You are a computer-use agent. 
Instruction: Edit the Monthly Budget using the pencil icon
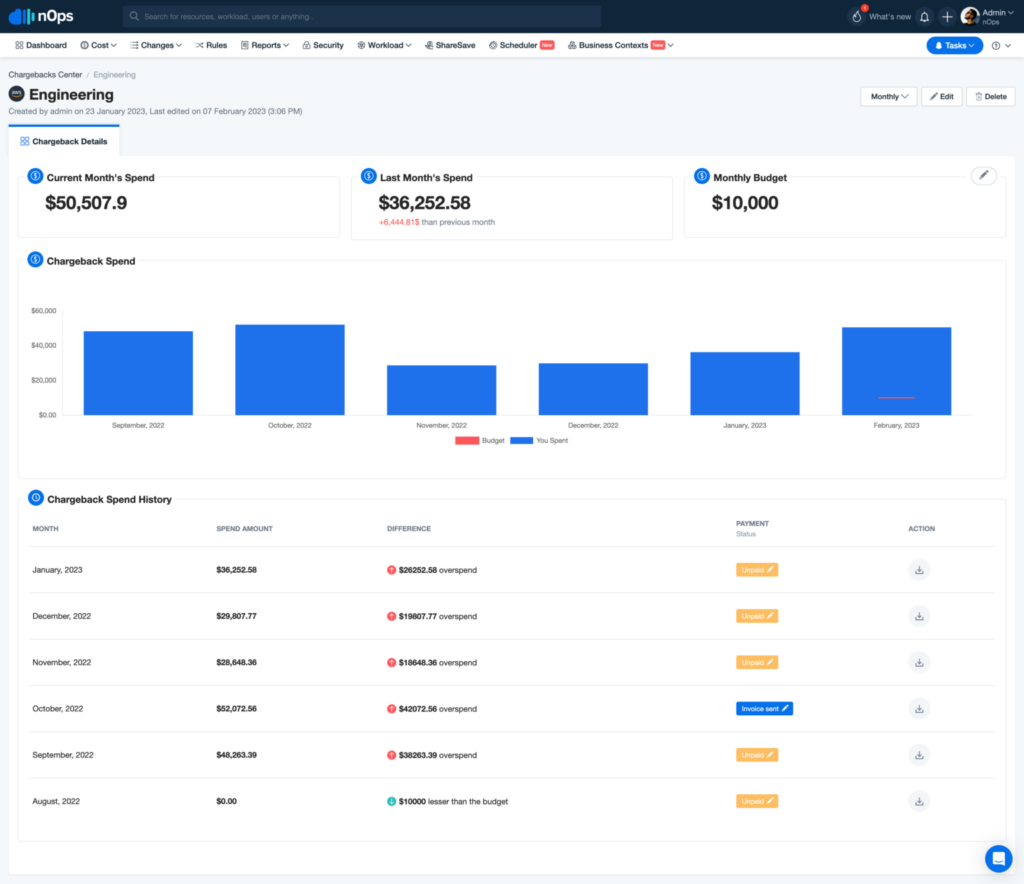[x=983, y=175]
